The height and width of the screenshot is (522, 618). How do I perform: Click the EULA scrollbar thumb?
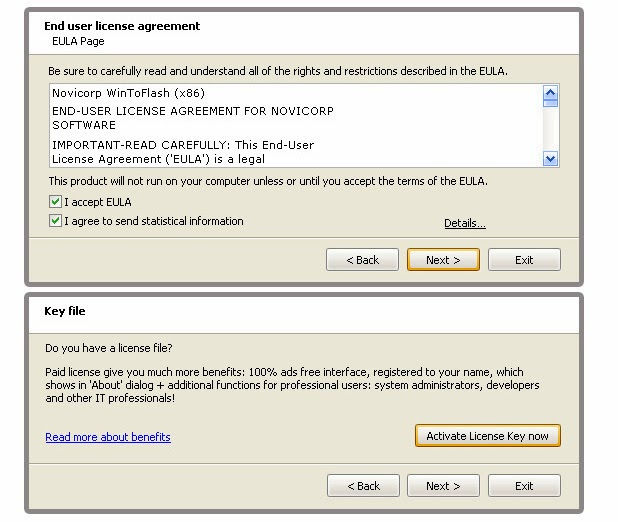point(550,103)
